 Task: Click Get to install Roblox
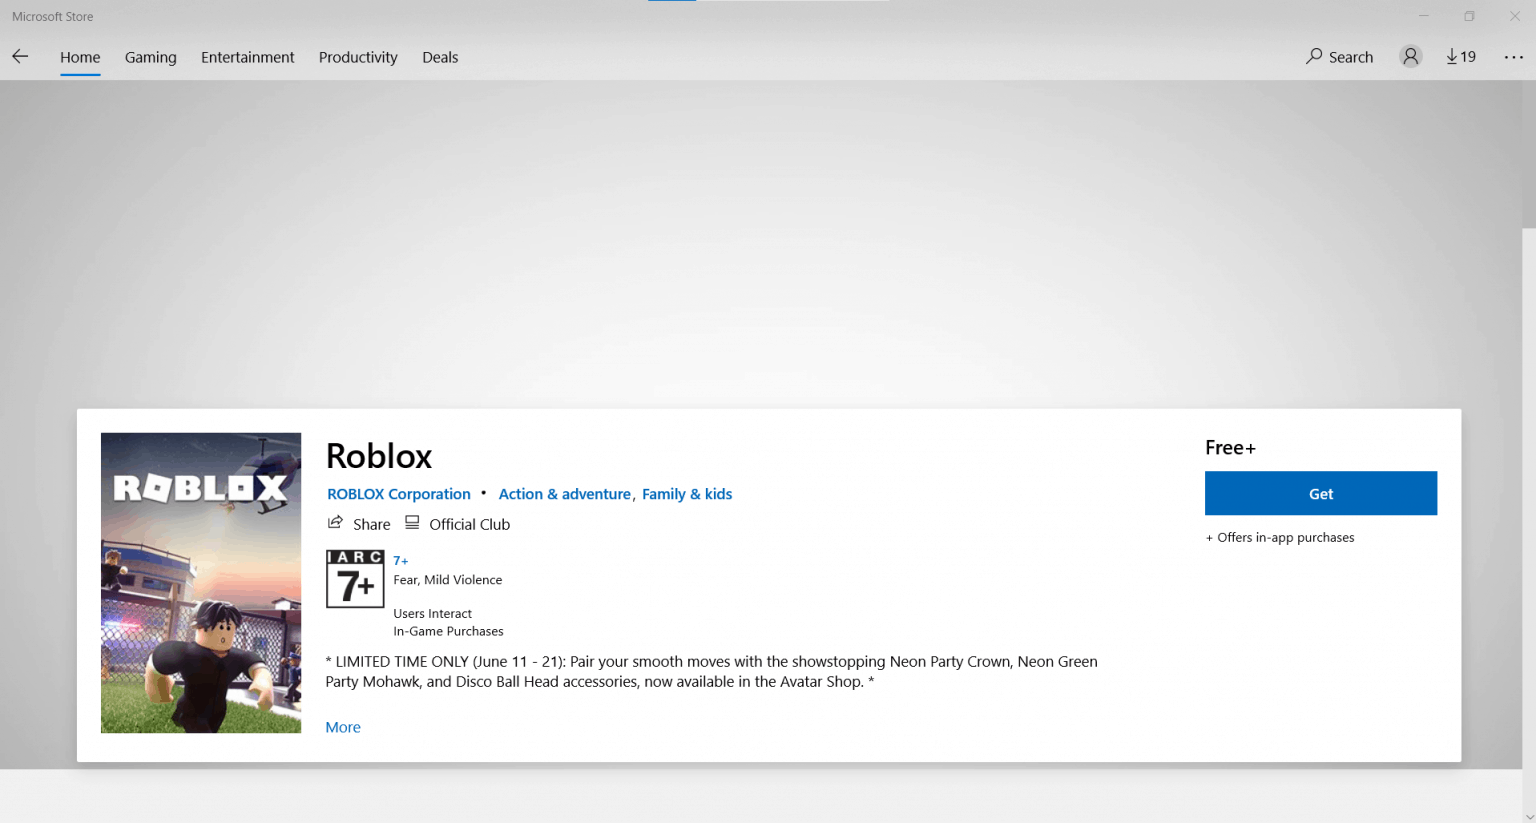pos(1320,493)
